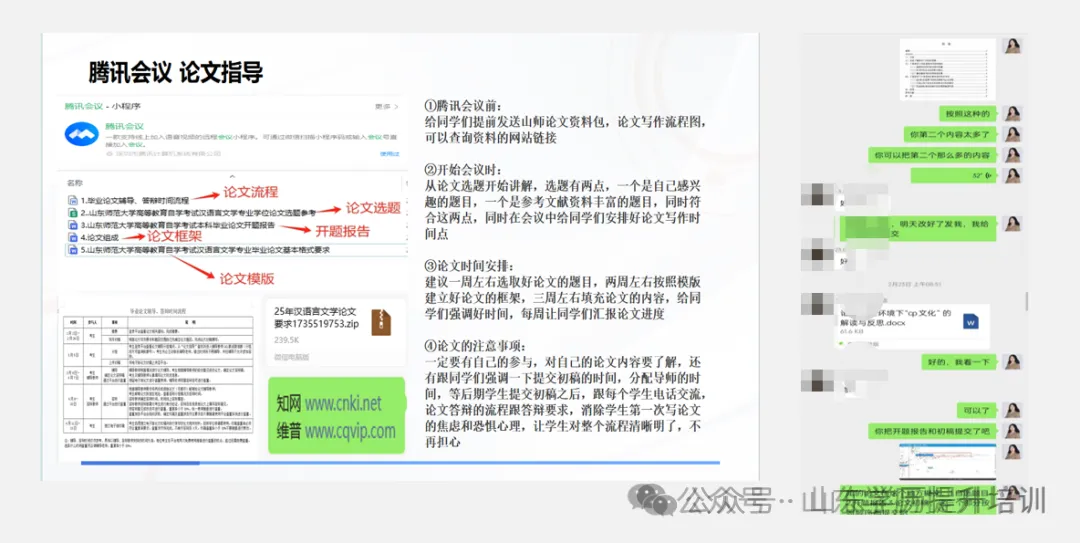Select file 5 毕业论文基本格式要求

(236, 250)
